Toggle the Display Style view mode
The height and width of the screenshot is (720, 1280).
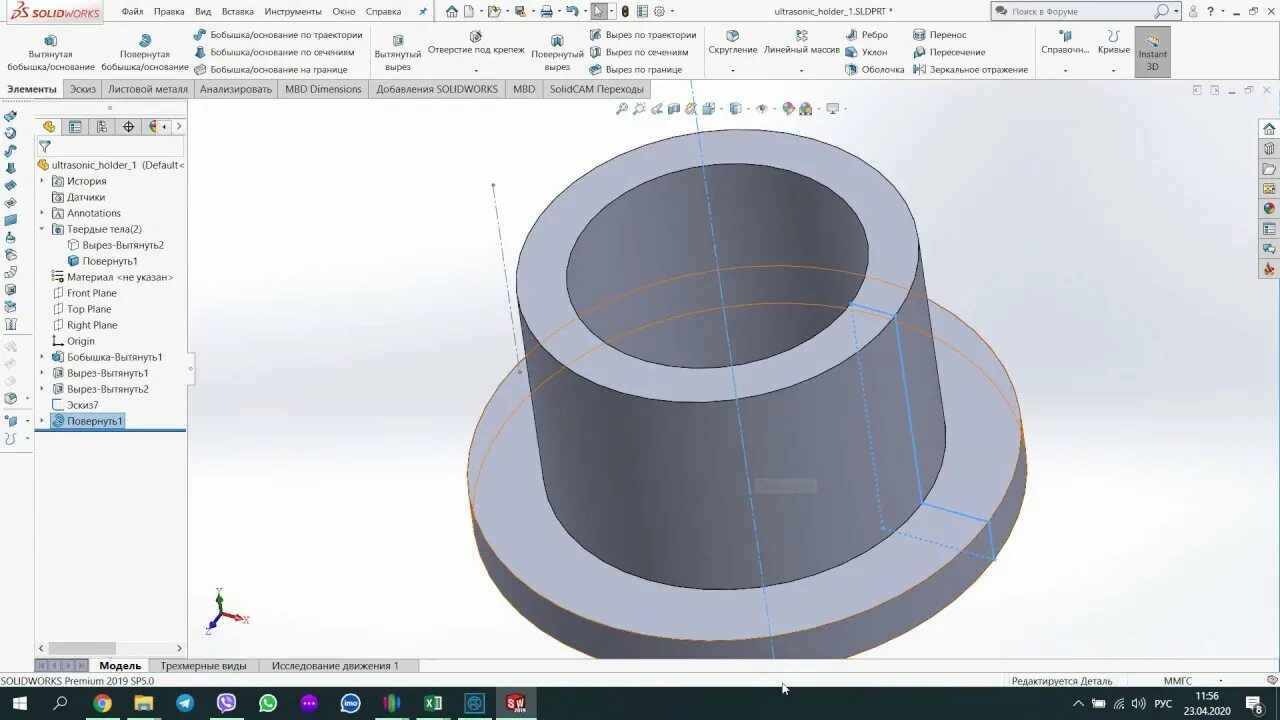(x=735, y=108)
